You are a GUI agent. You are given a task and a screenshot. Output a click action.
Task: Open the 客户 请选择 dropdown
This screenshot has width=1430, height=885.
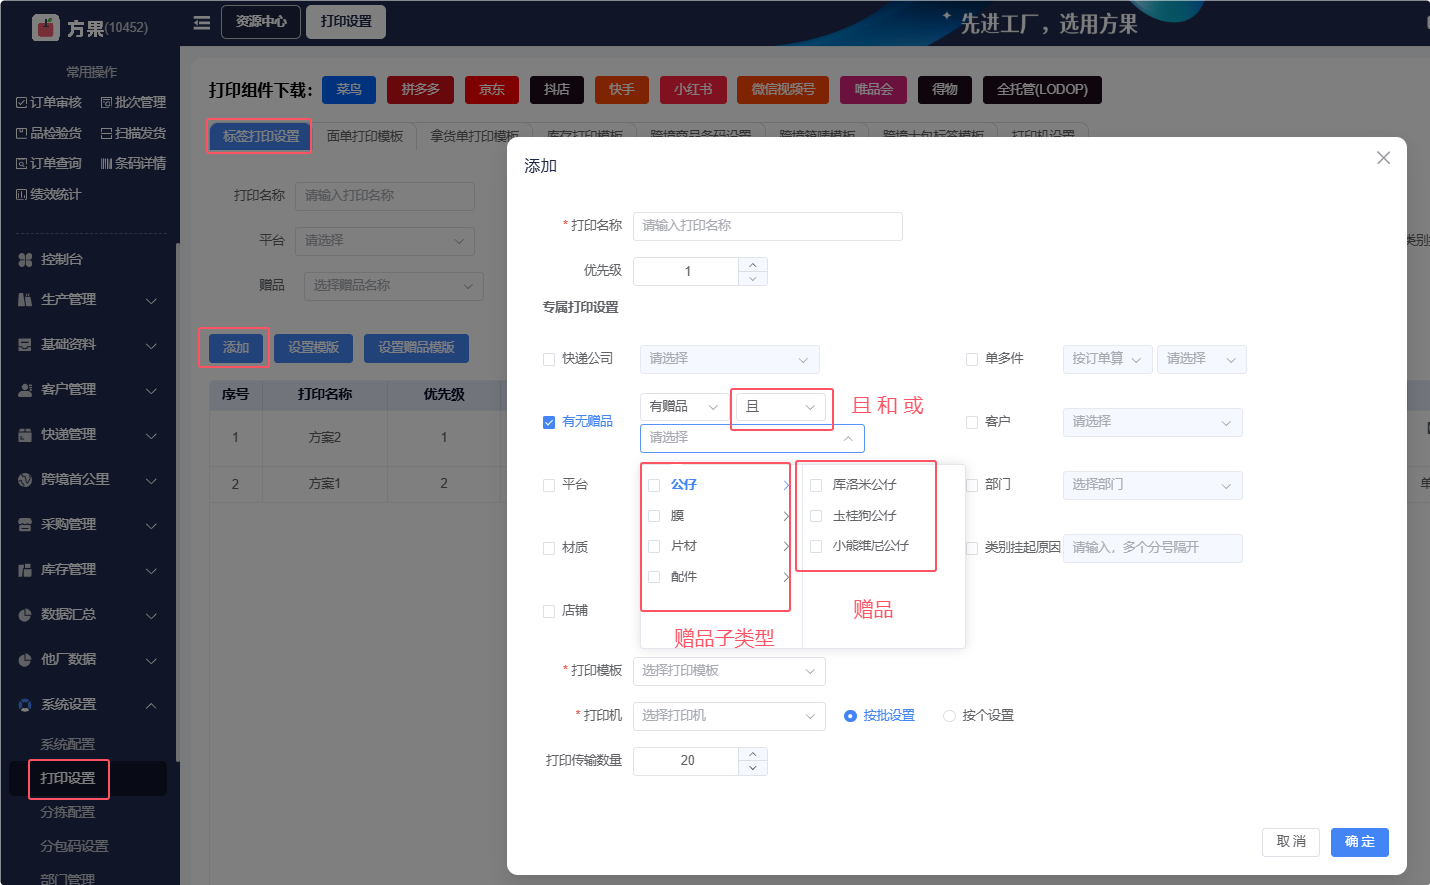coord(1153,422)
